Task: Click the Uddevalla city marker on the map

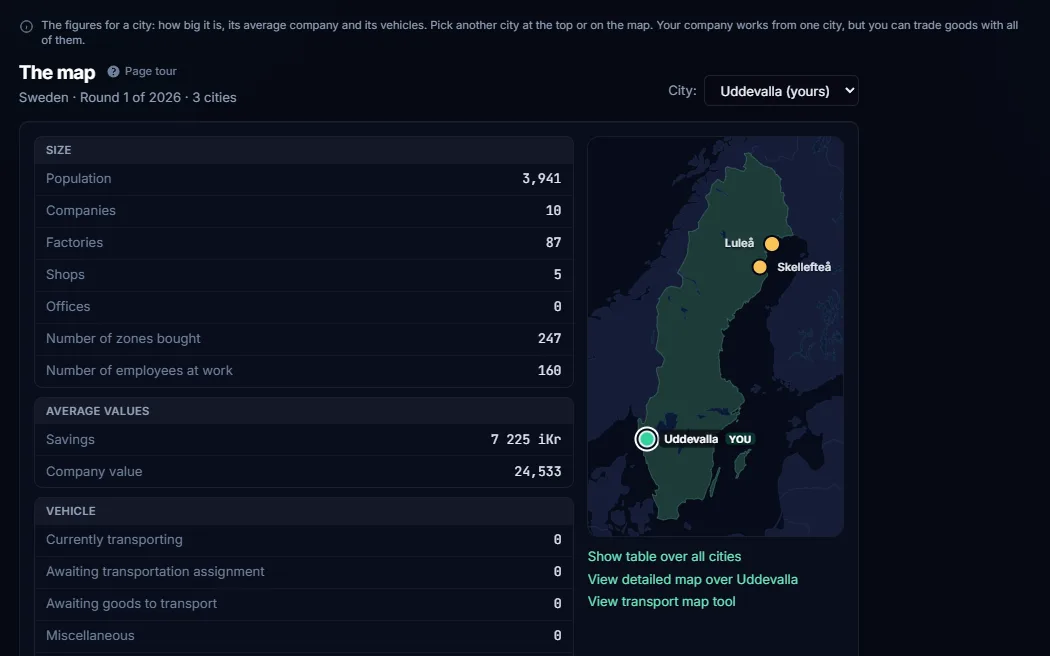Action: 647,439
